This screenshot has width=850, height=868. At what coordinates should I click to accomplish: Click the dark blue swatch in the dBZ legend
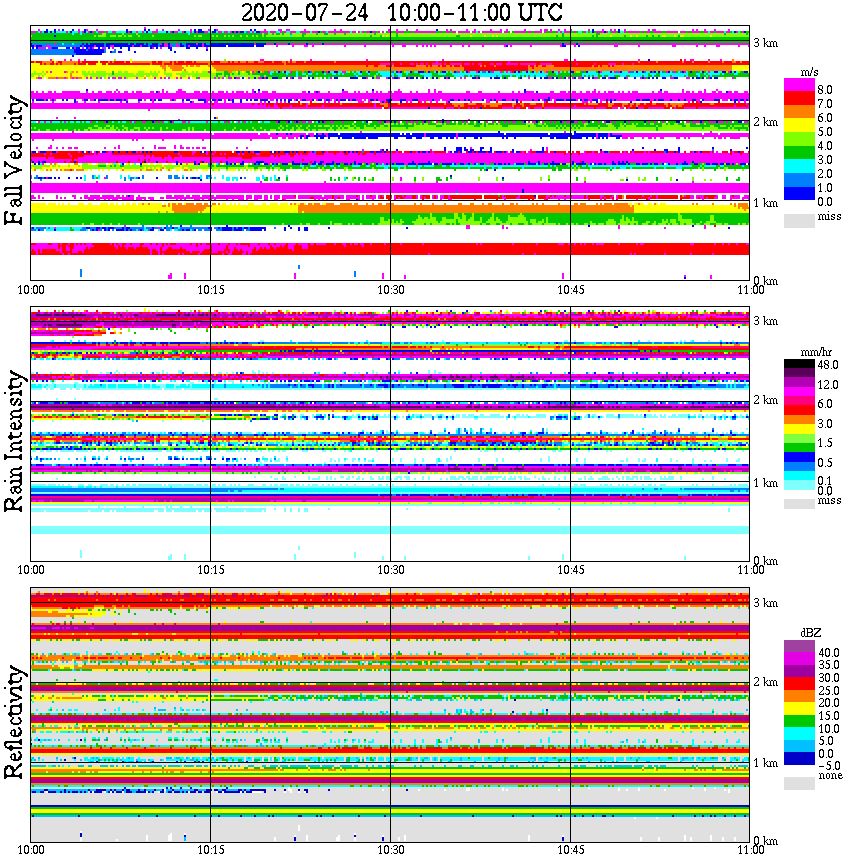[x=799, y=758]
